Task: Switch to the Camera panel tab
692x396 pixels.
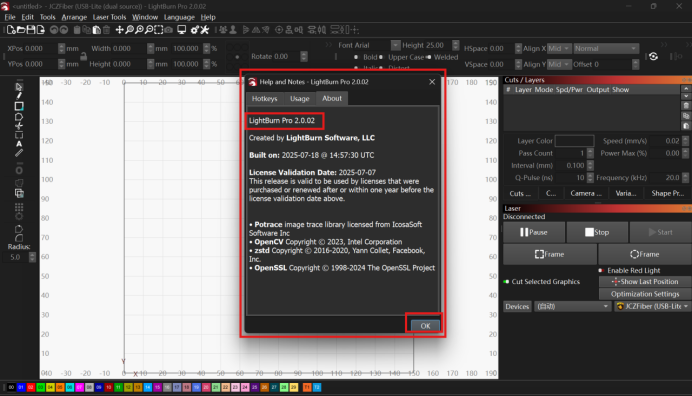Action: [586, 193]
